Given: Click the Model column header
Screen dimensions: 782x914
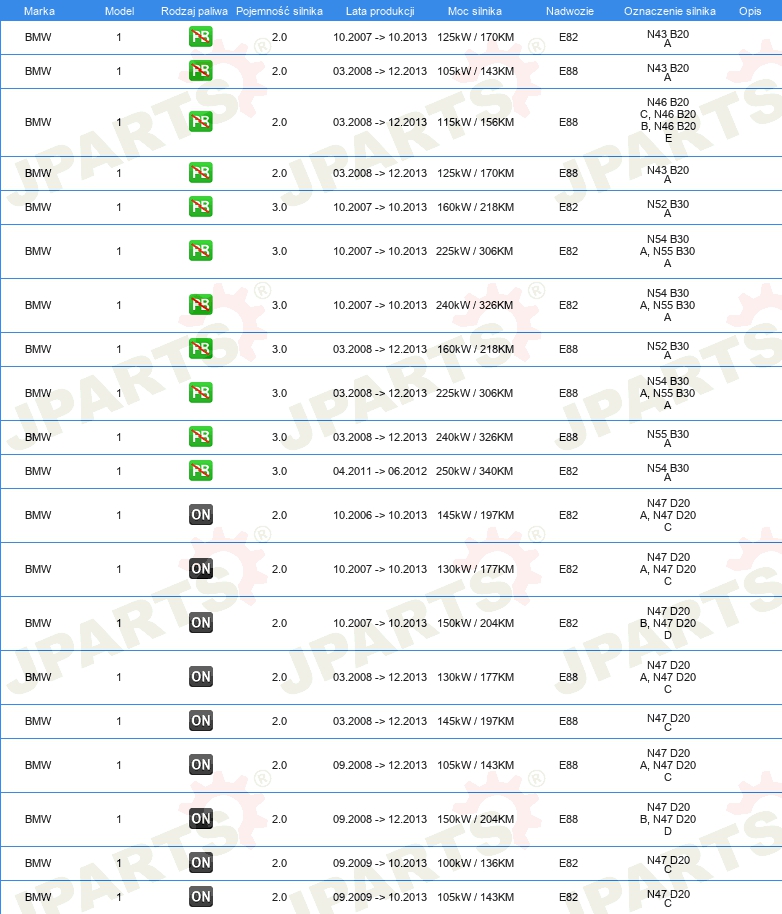Looking at the screenshot, I should pyautogui.click(x=119, y=11).
